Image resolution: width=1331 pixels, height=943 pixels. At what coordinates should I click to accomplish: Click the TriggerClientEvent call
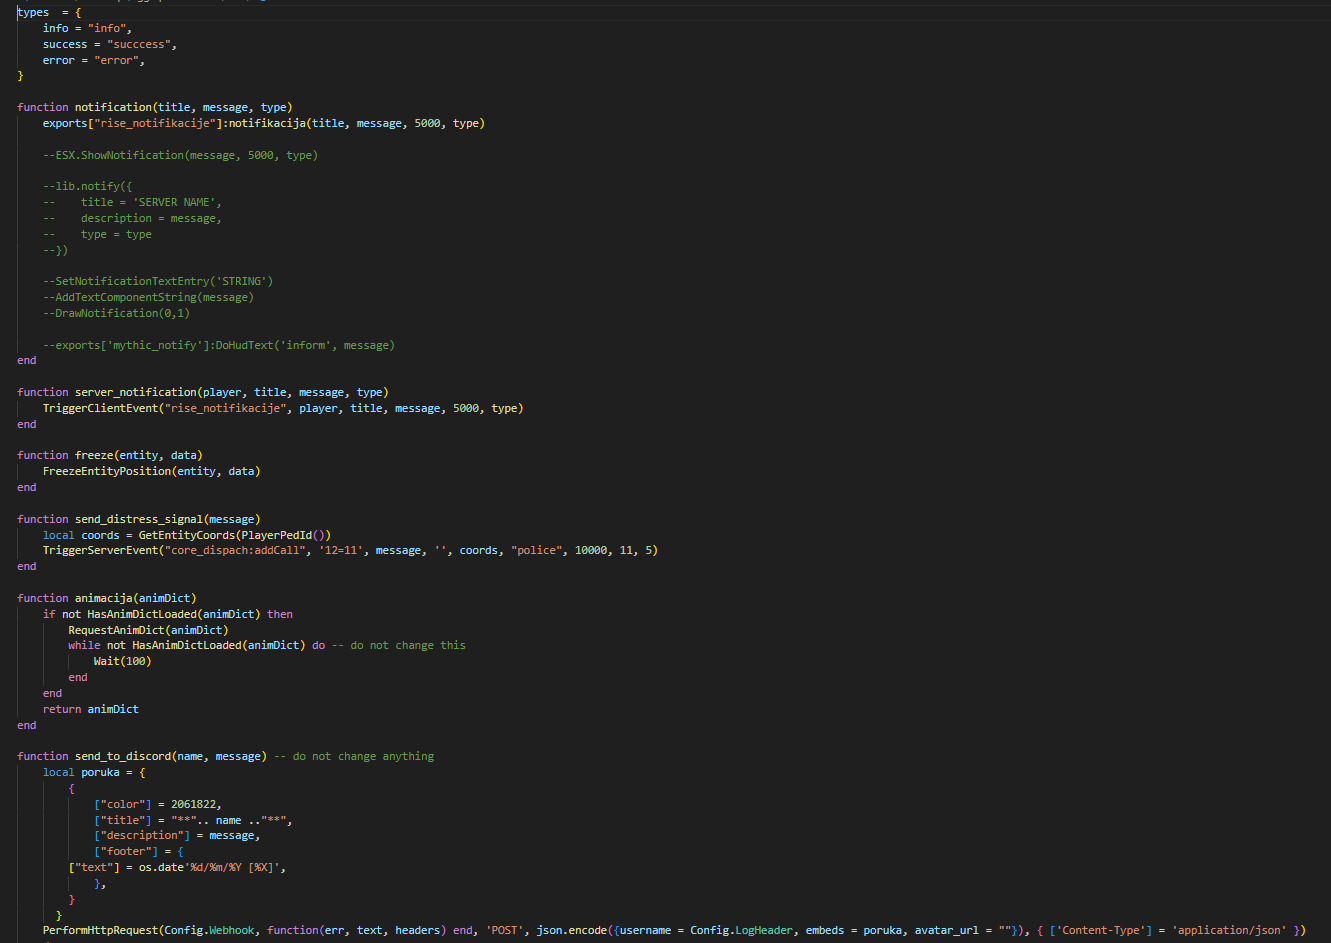click(x=283, y=408)
